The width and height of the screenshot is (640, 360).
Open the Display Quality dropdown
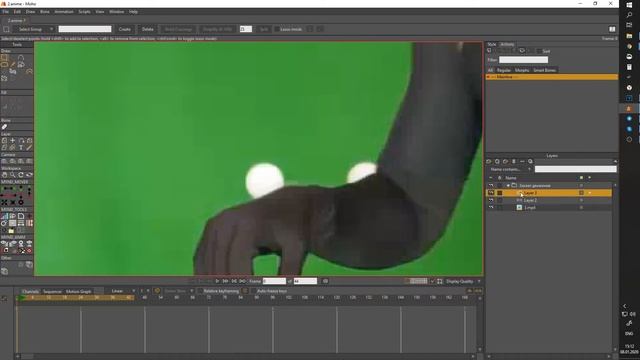tap(463, 281)
